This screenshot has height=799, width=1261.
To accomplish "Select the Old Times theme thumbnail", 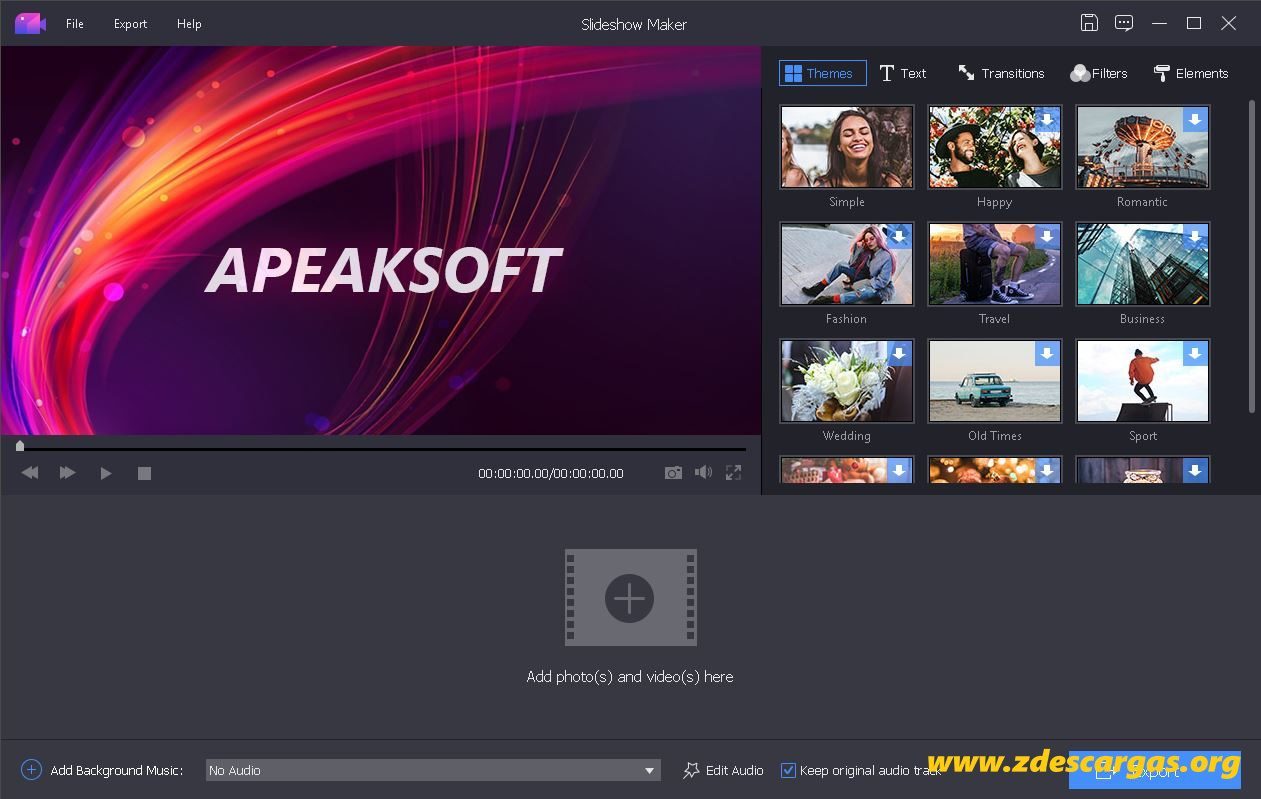I will pos(995,381).
